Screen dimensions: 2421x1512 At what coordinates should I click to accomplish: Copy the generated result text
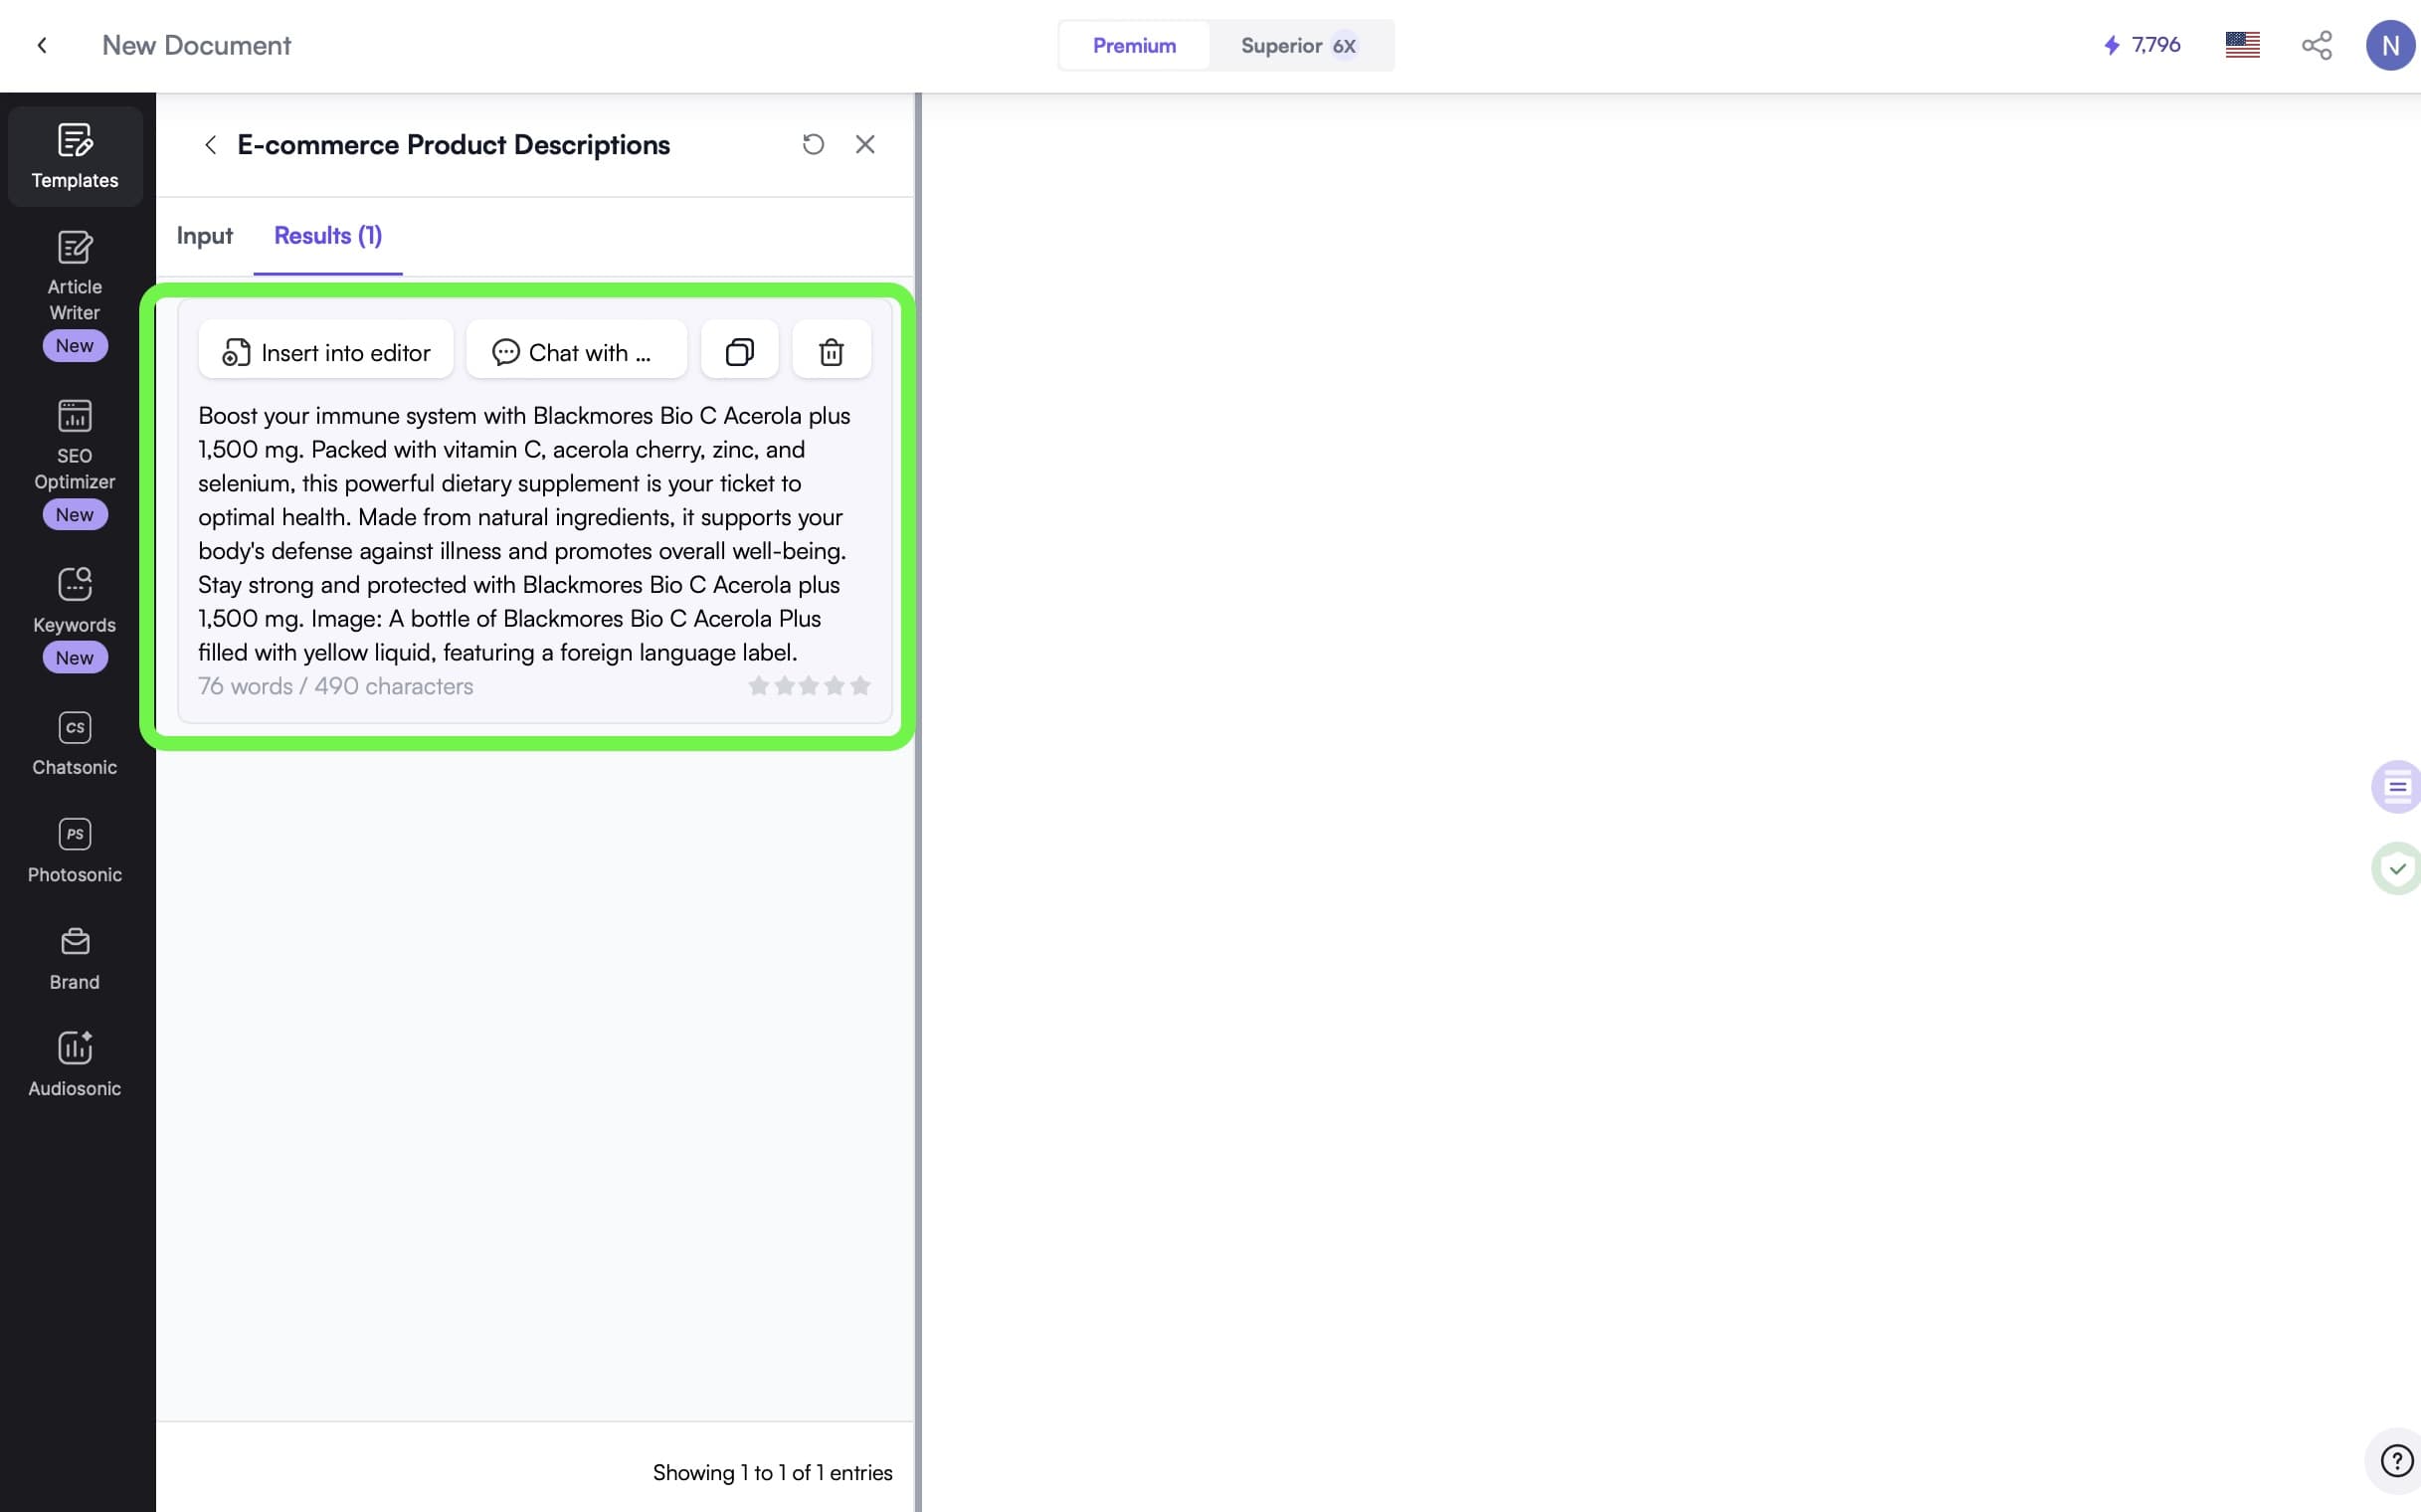click(x=739, y=352)
